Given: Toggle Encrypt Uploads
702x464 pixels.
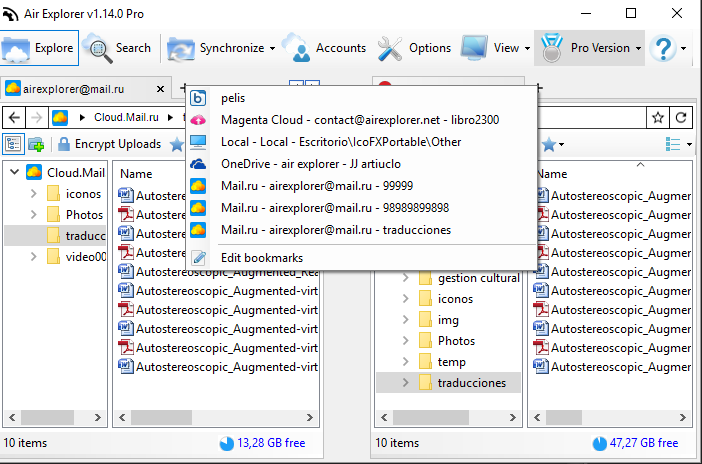Looking at the screenshot, I should pos(110,144).
